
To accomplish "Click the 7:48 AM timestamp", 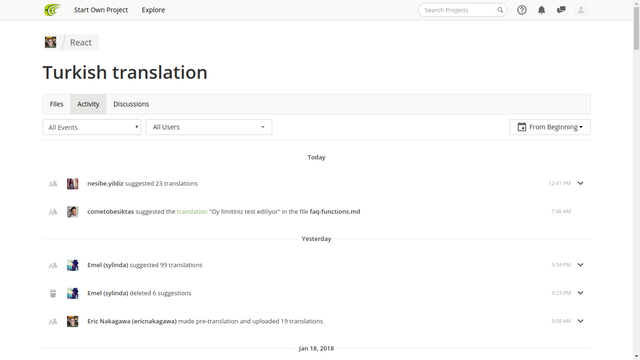I will (561, 211).
